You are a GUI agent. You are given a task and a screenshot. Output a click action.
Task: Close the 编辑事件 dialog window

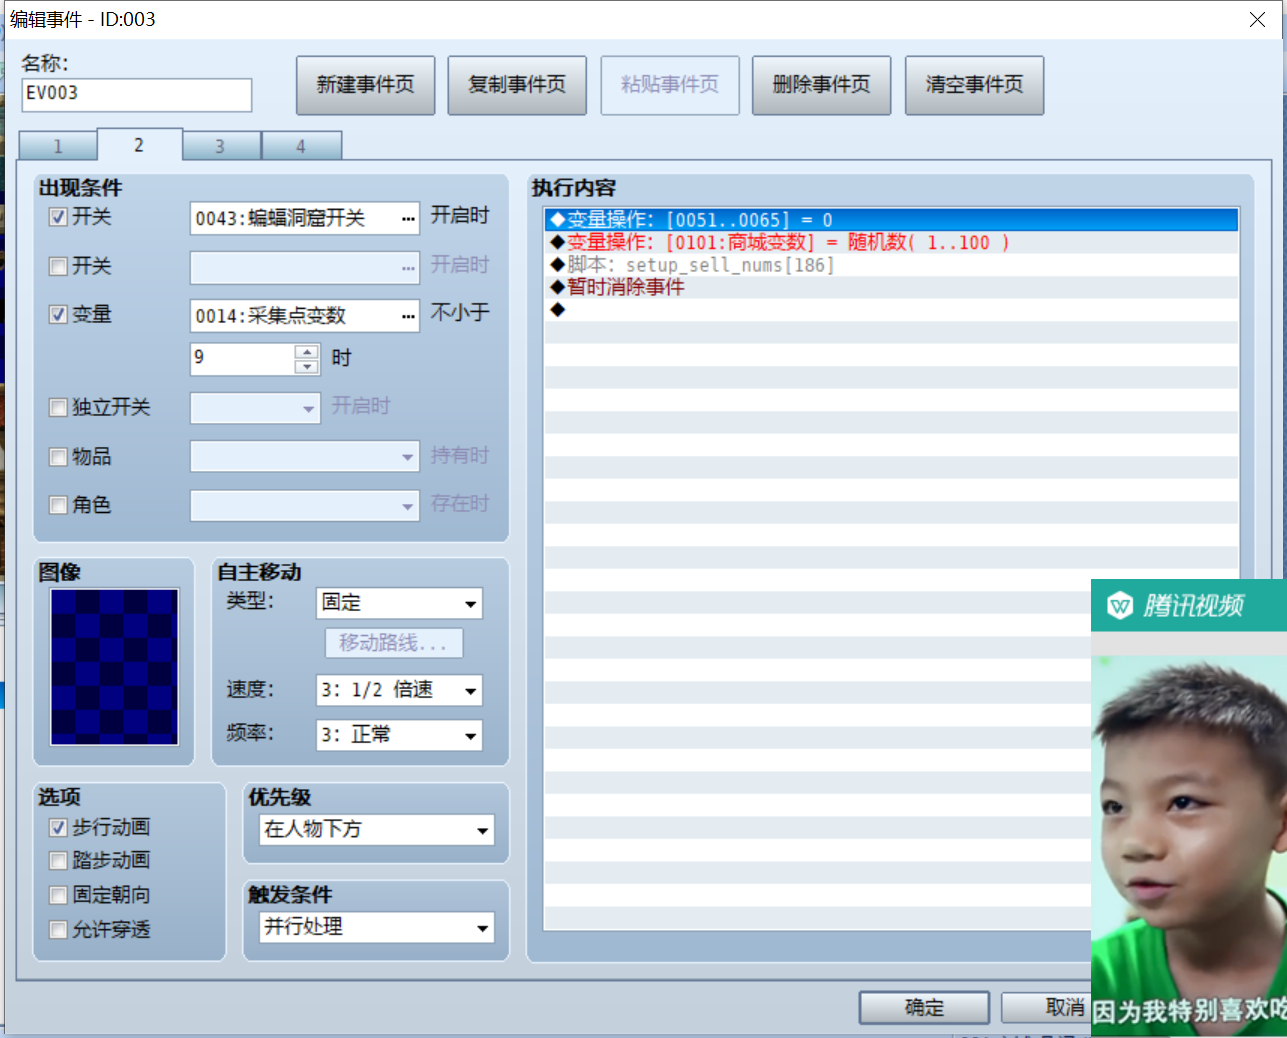pyautogui.click(x=1257, y=20)
